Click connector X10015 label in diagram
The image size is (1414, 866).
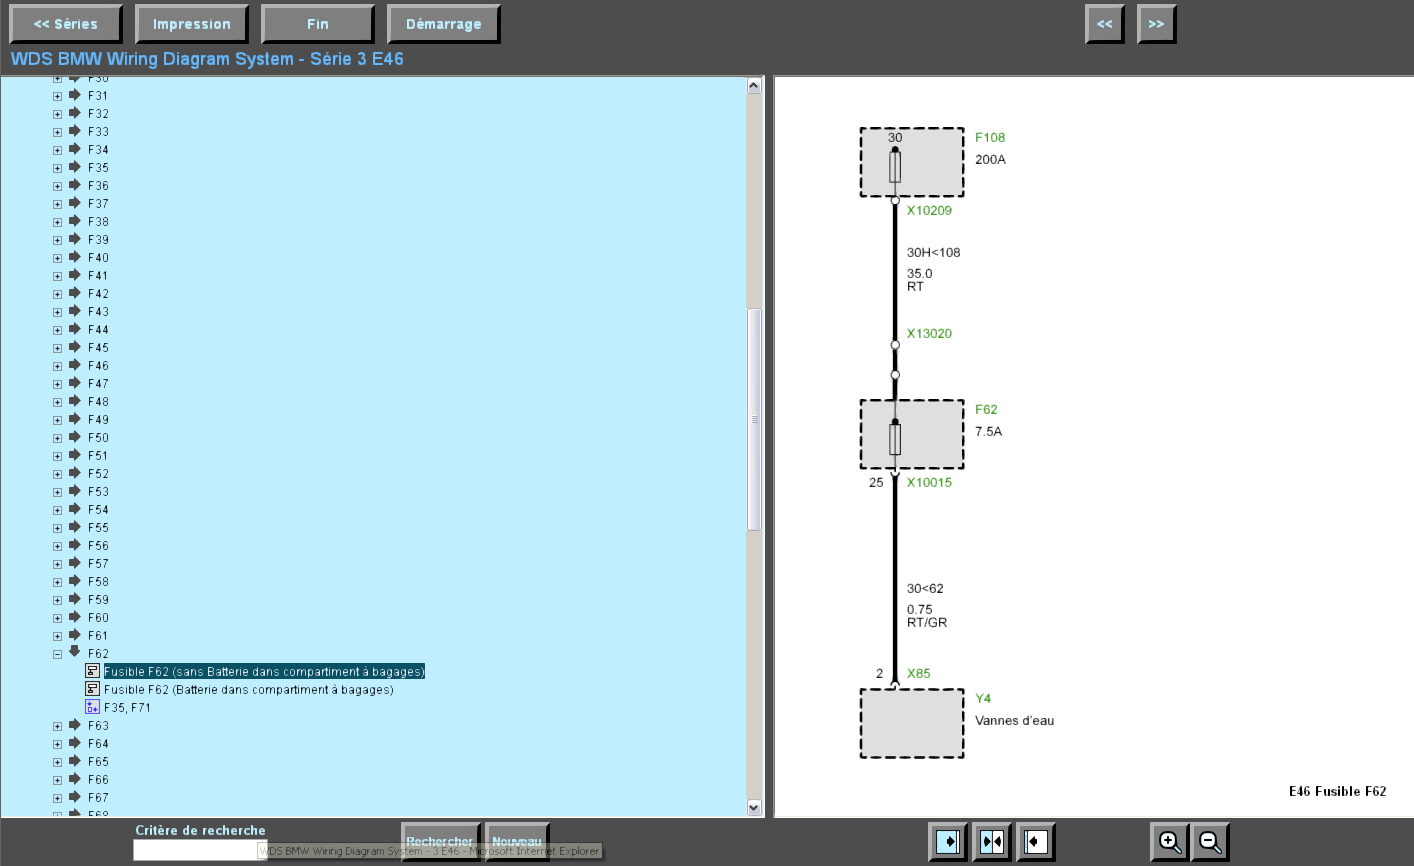[x=929, y=483]
